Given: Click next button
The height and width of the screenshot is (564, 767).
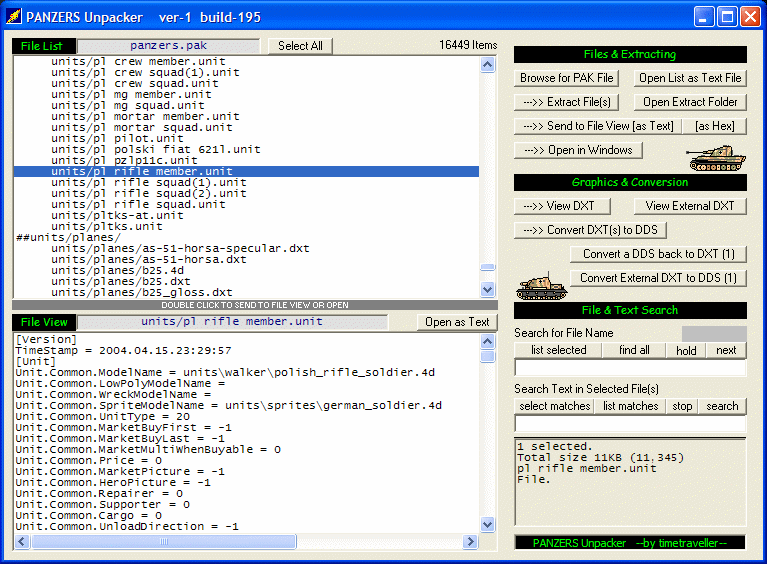Looking at the screenshot, I should pyautogui.click(x=726, y=350).
